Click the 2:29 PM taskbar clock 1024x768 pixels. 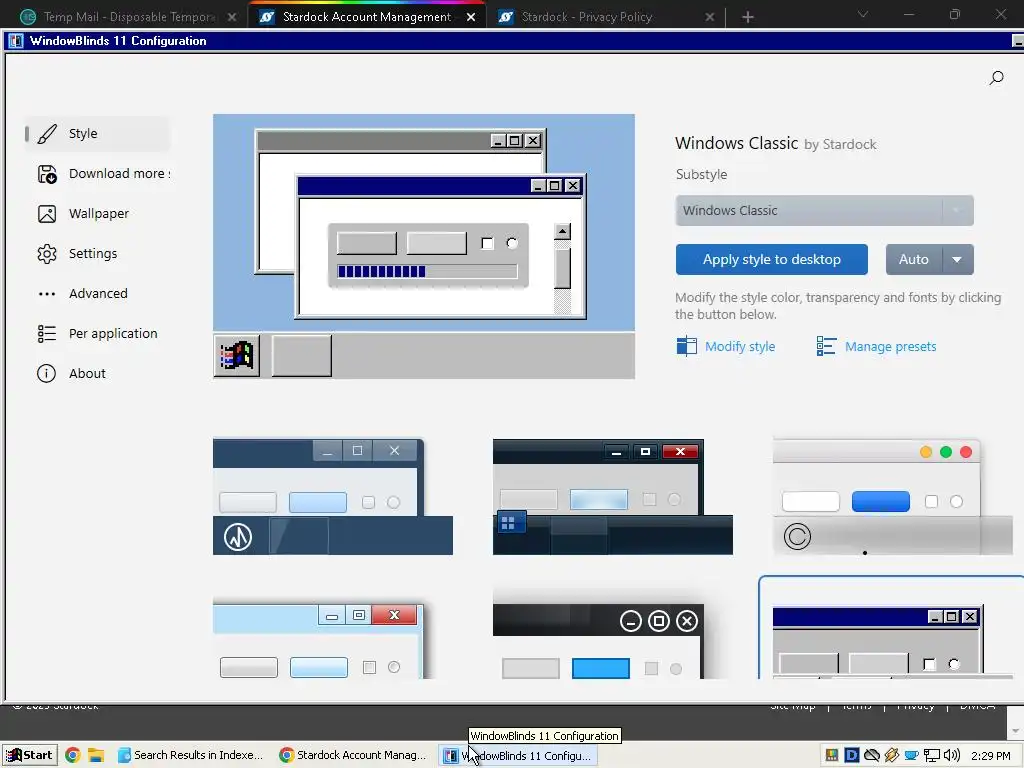991,756
